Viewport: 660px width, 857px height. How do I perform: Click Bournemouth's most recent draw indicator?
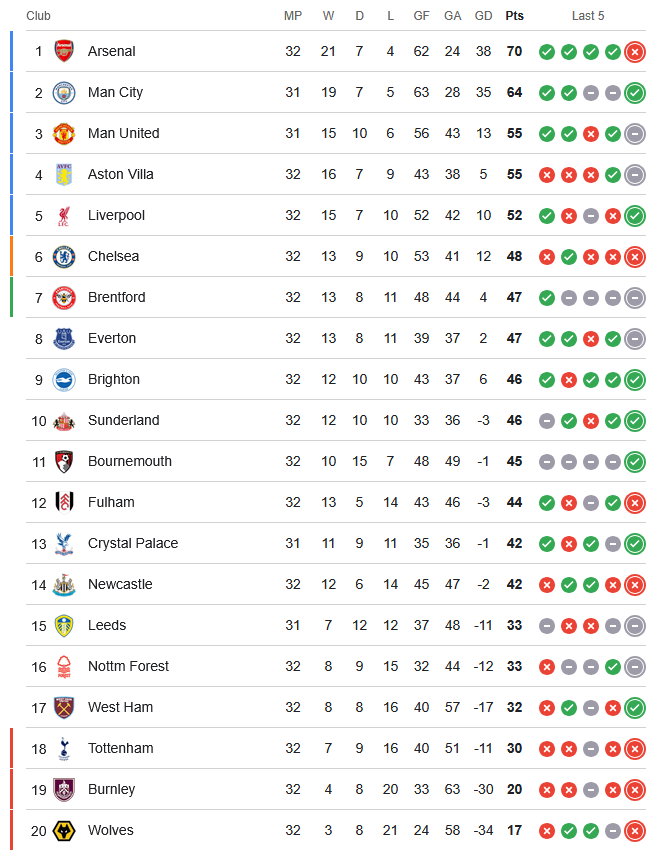tap(613, 461)
